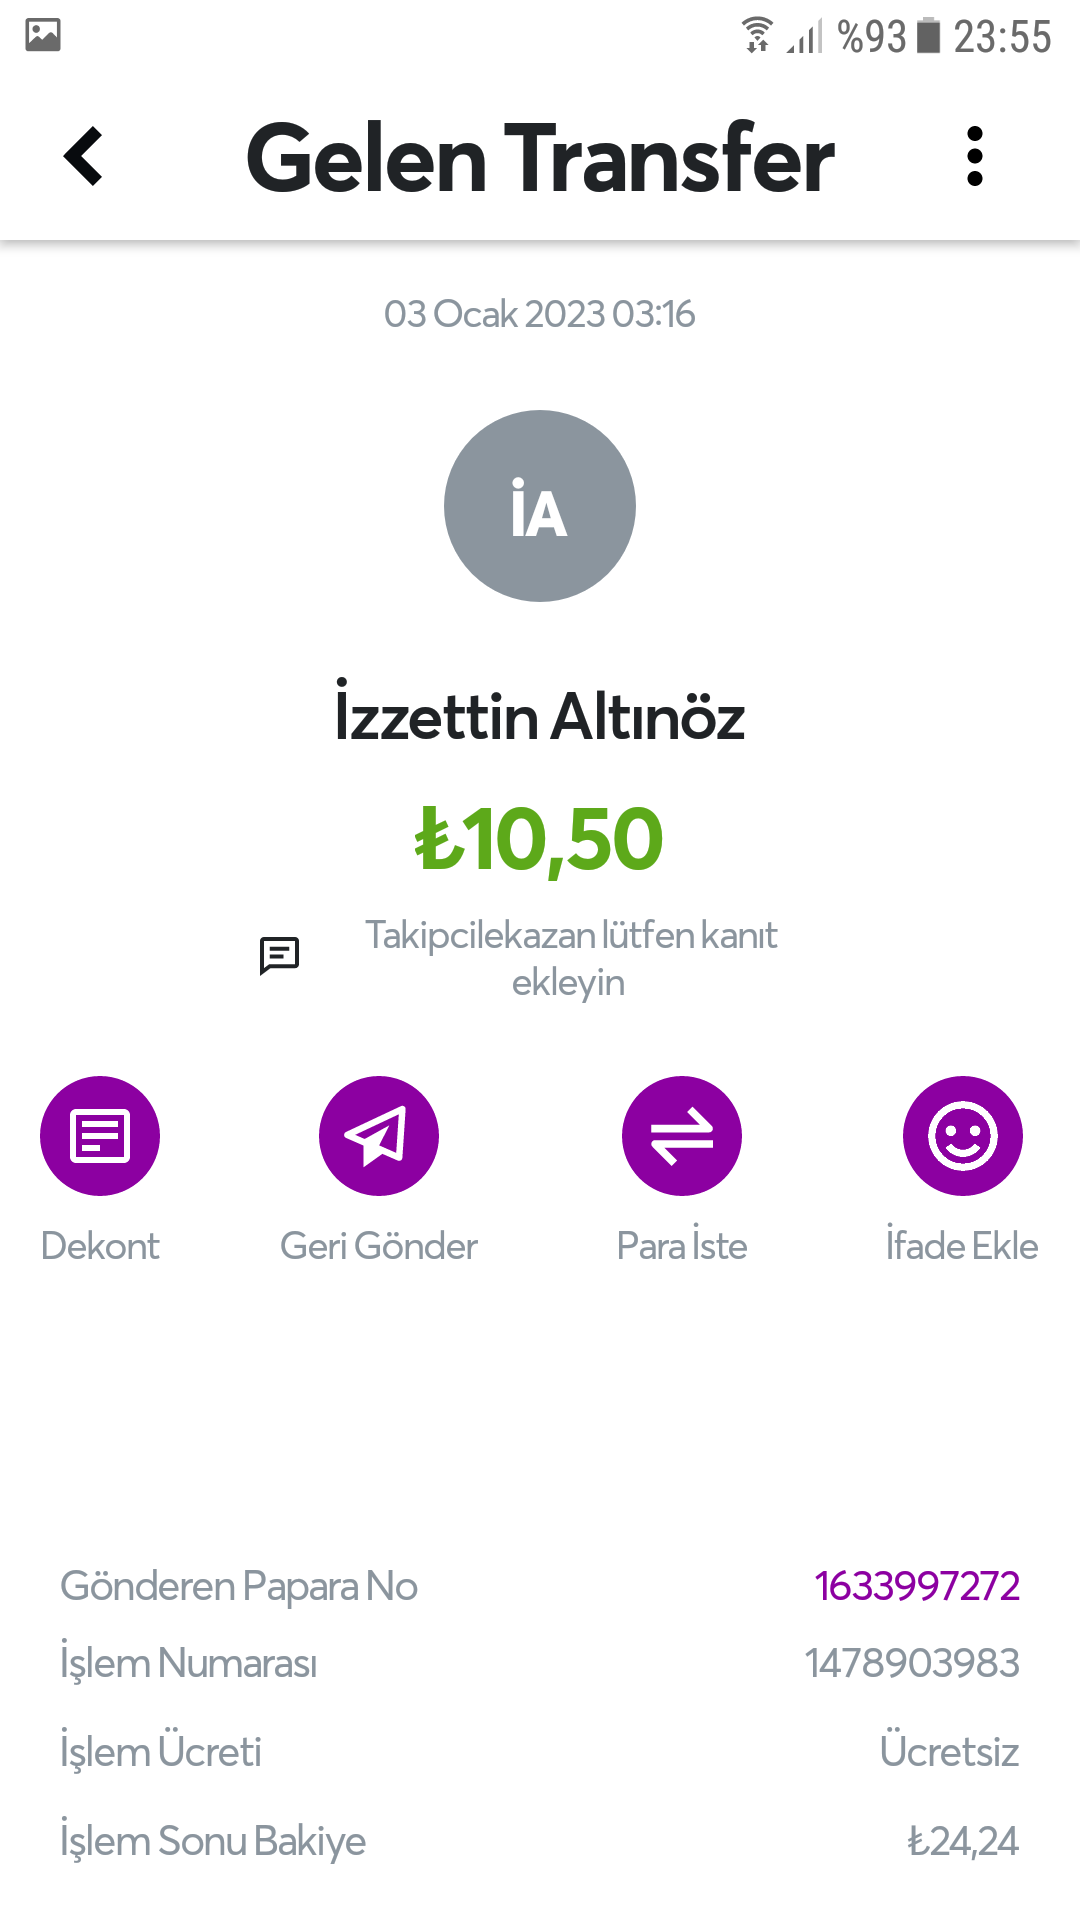Tap the message note icon
Image resolution: width=1080 pixels, height=1920 pixels.
[279, 955]
